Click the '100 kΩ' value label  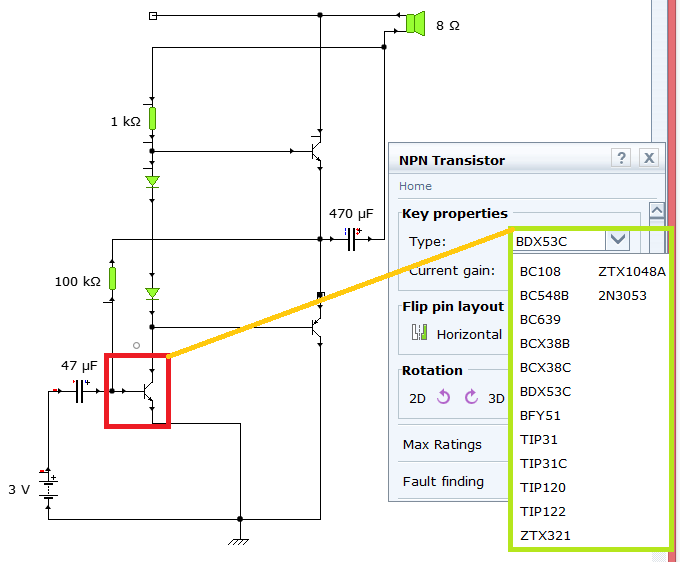coord(78,281)
